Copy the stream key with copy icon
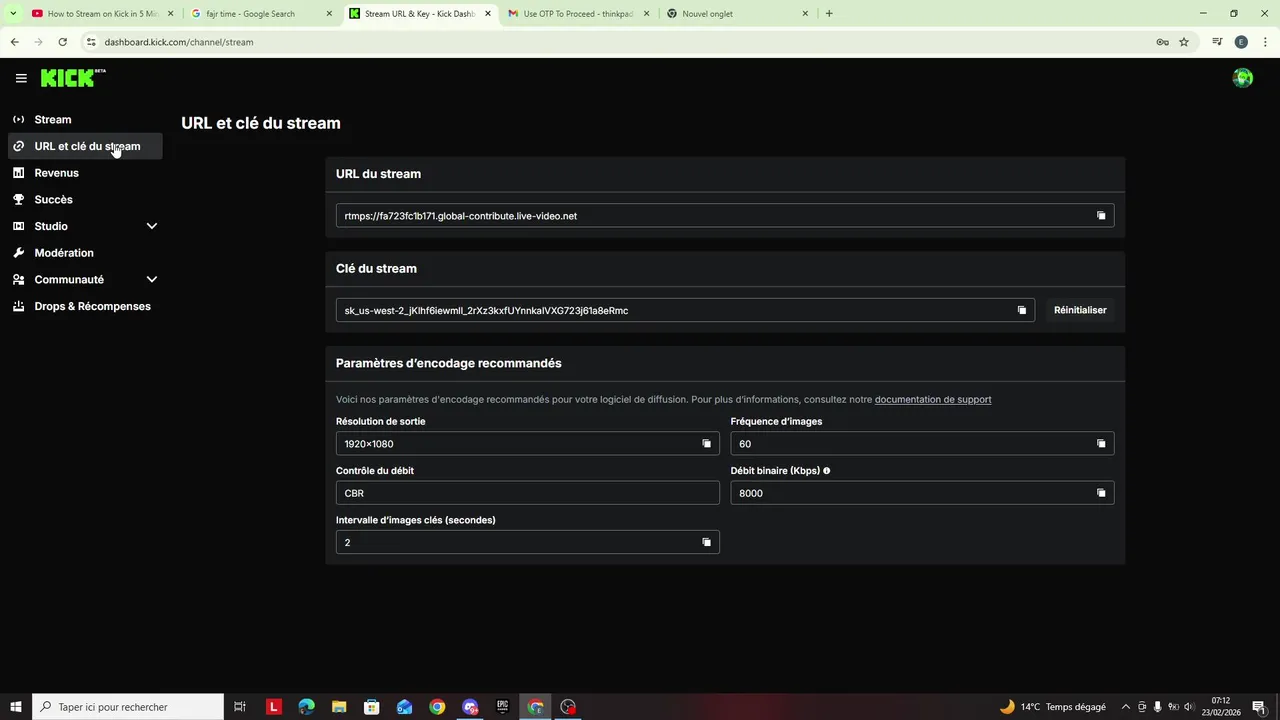The height and width of the screenshot is (720, 1280). click(1021, 310)
